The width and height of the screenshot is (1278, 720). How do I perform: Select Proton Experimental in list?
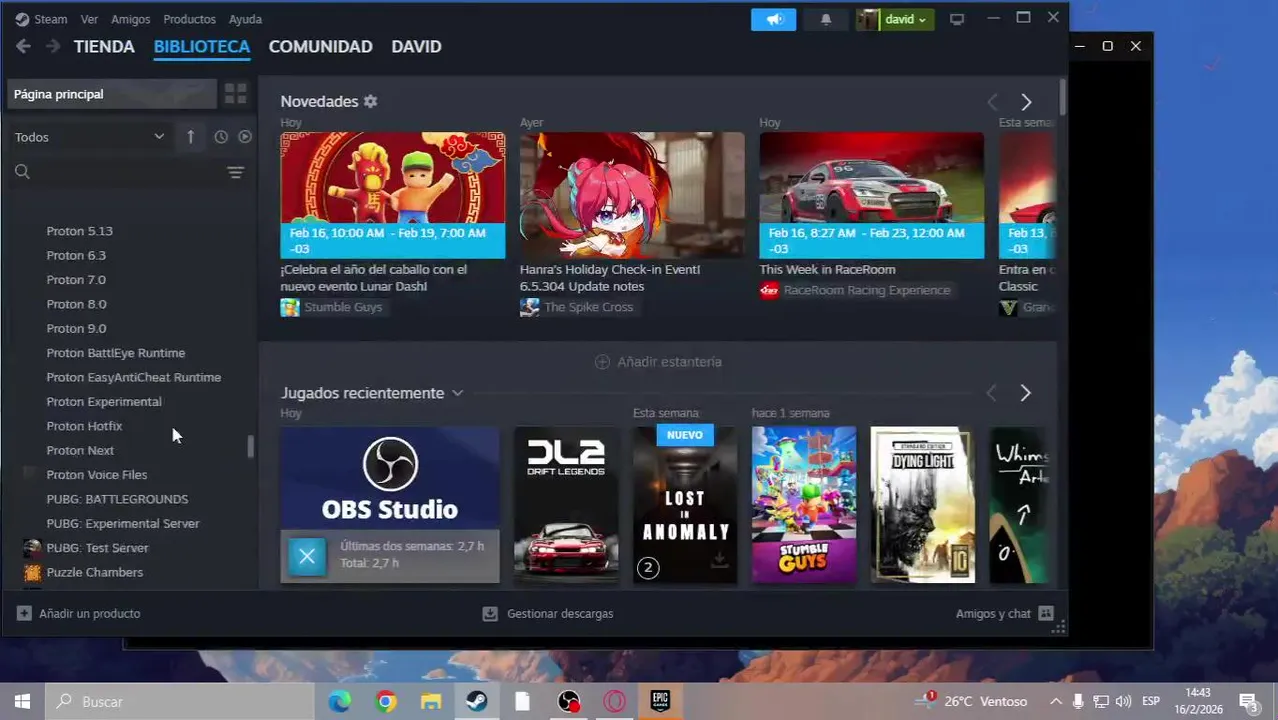point(104,402)
